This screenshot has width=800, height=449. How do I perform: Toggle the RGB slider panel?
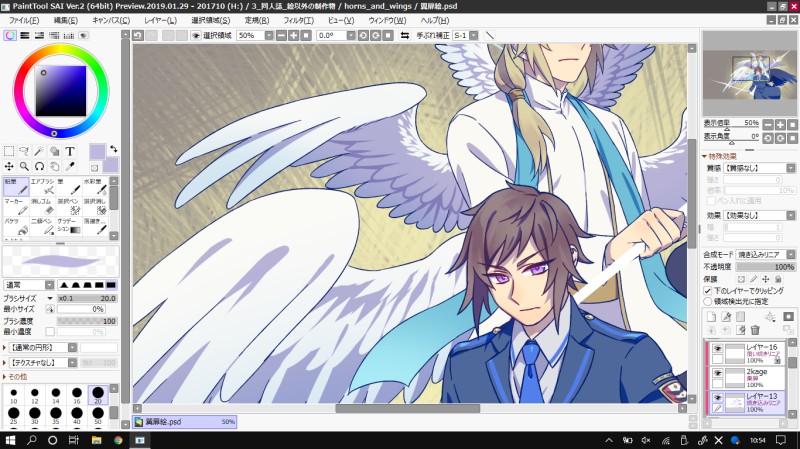(24, 35)
